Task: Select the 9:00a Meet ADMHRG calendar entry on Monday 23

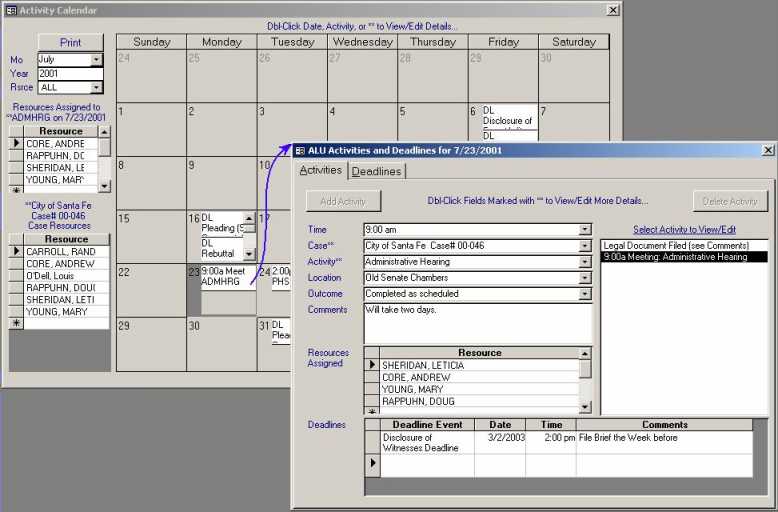Action: (x=222, y=277)
